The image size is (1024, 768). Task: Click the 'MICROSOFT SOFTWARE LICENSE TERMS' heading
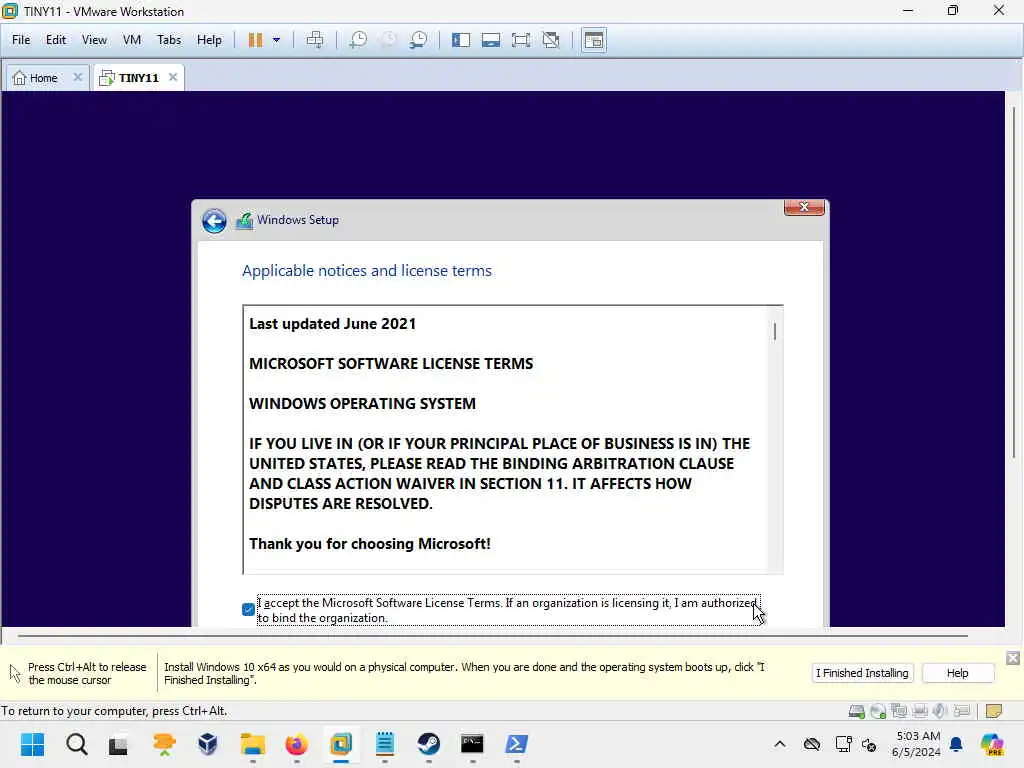(x=391, y=364)
